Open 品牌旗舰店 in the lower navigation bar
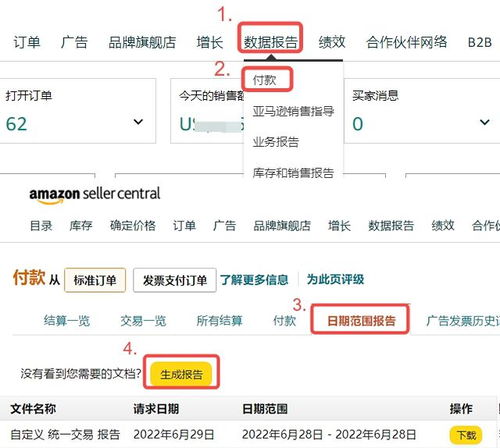 coord(282,226)
